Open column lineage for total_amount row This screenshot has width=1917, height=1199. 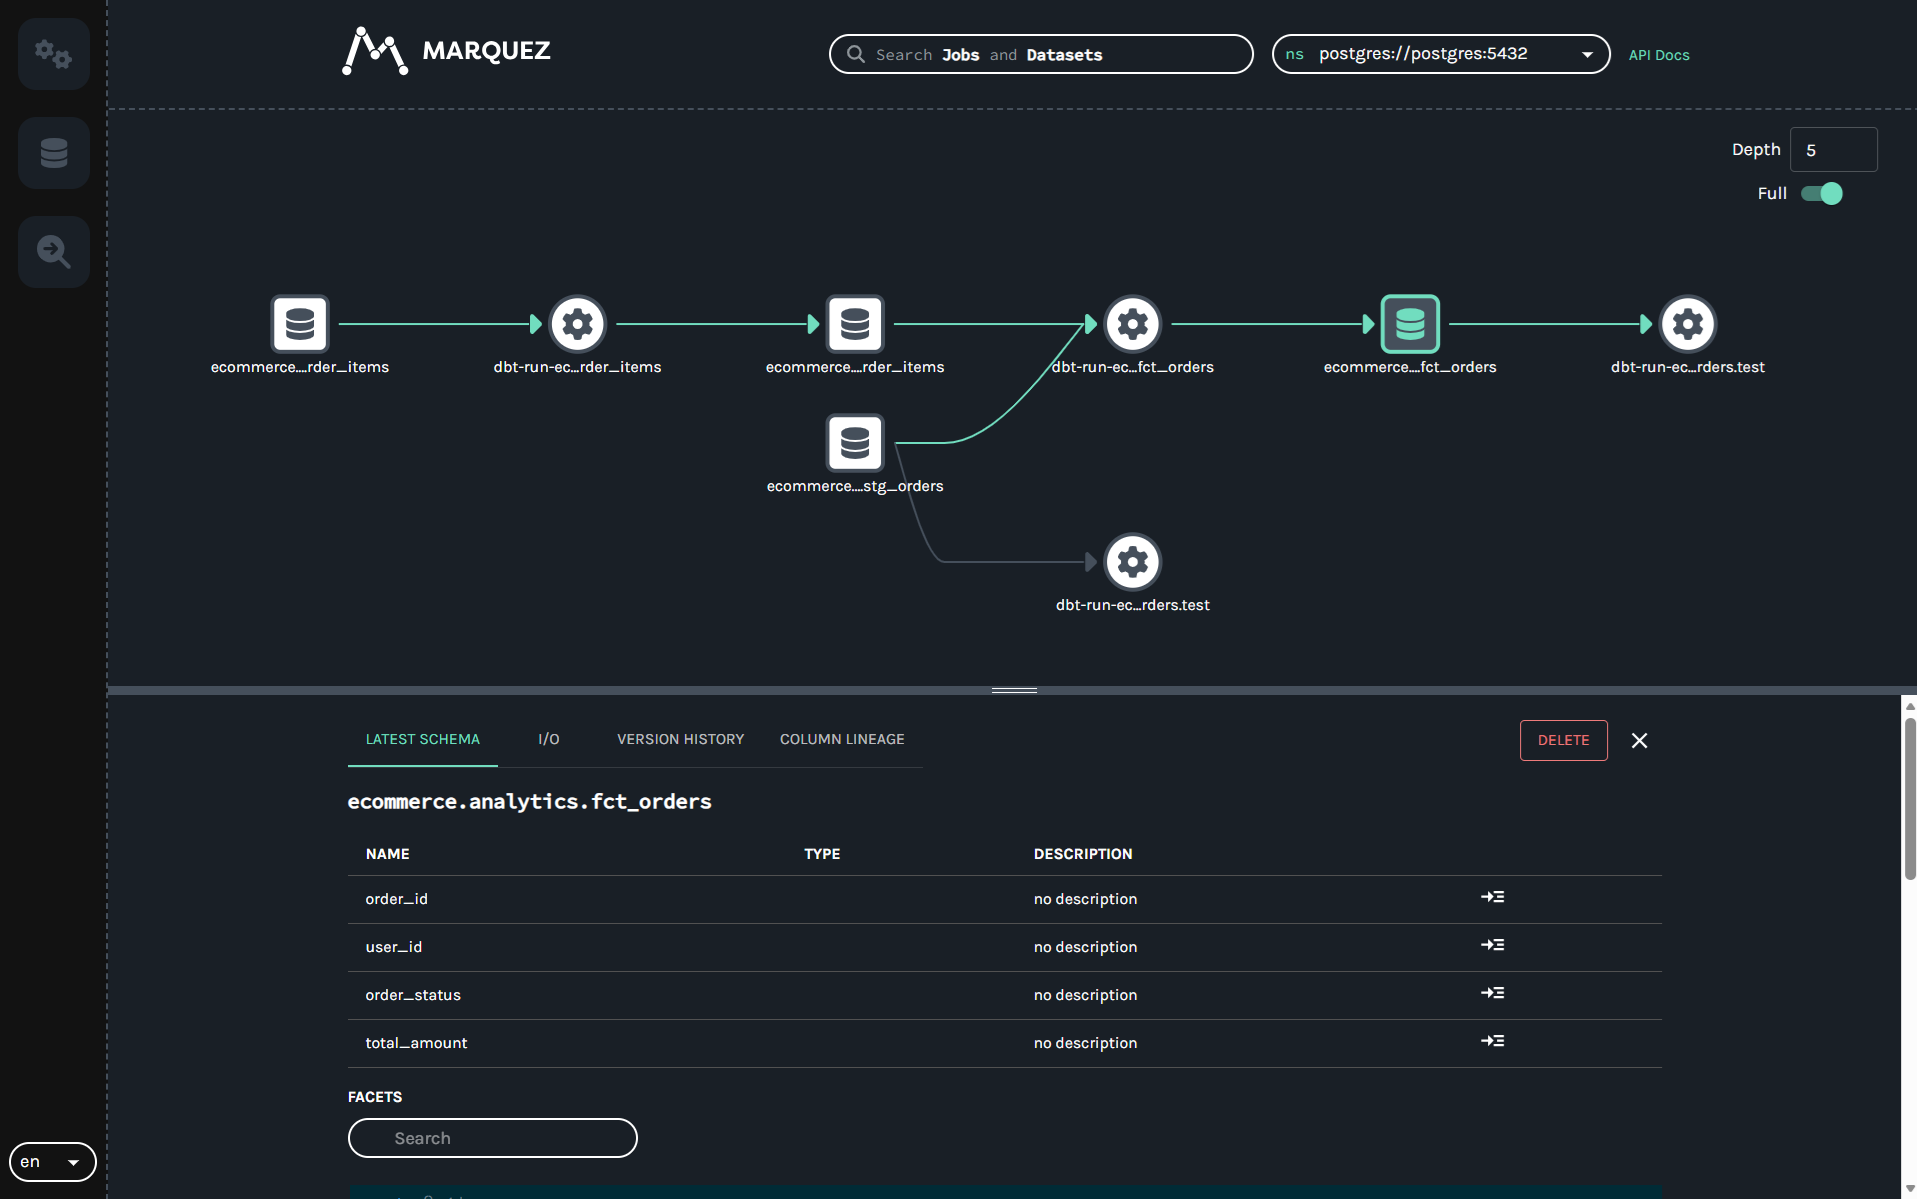[x=1492, y=1041]
